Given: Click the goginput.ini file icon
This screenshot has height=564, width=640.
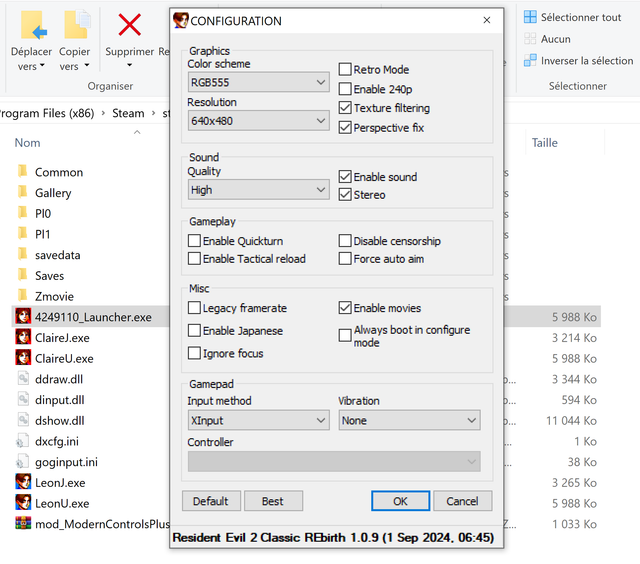Looking at the screenshot, I should 23,462.
